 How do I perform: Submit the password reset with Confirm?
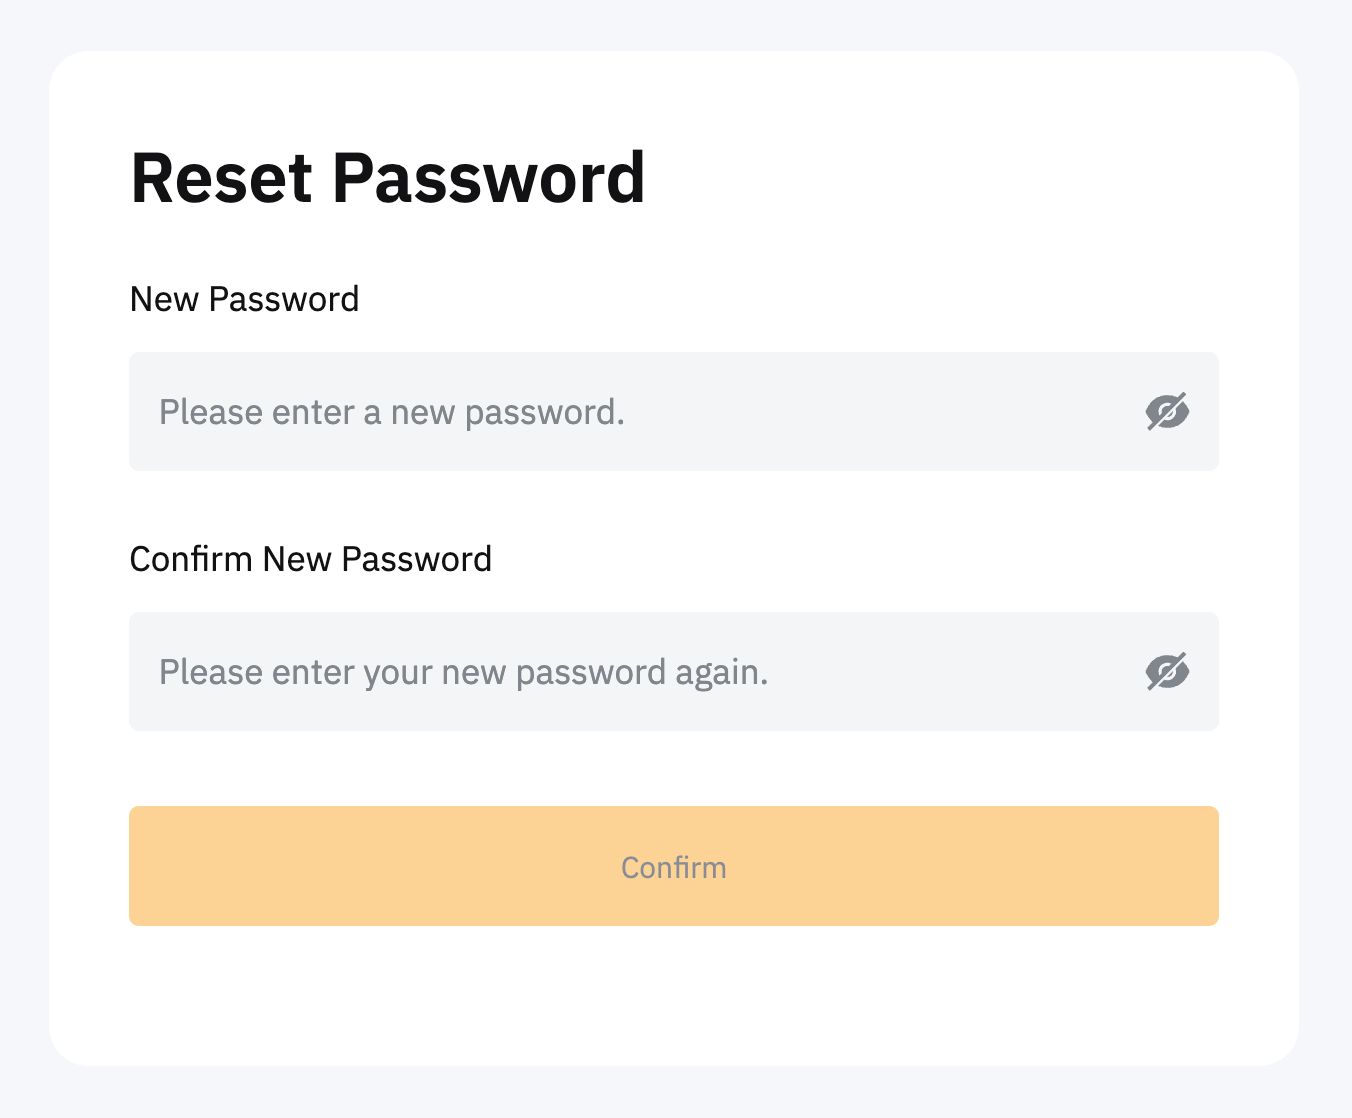673,866
